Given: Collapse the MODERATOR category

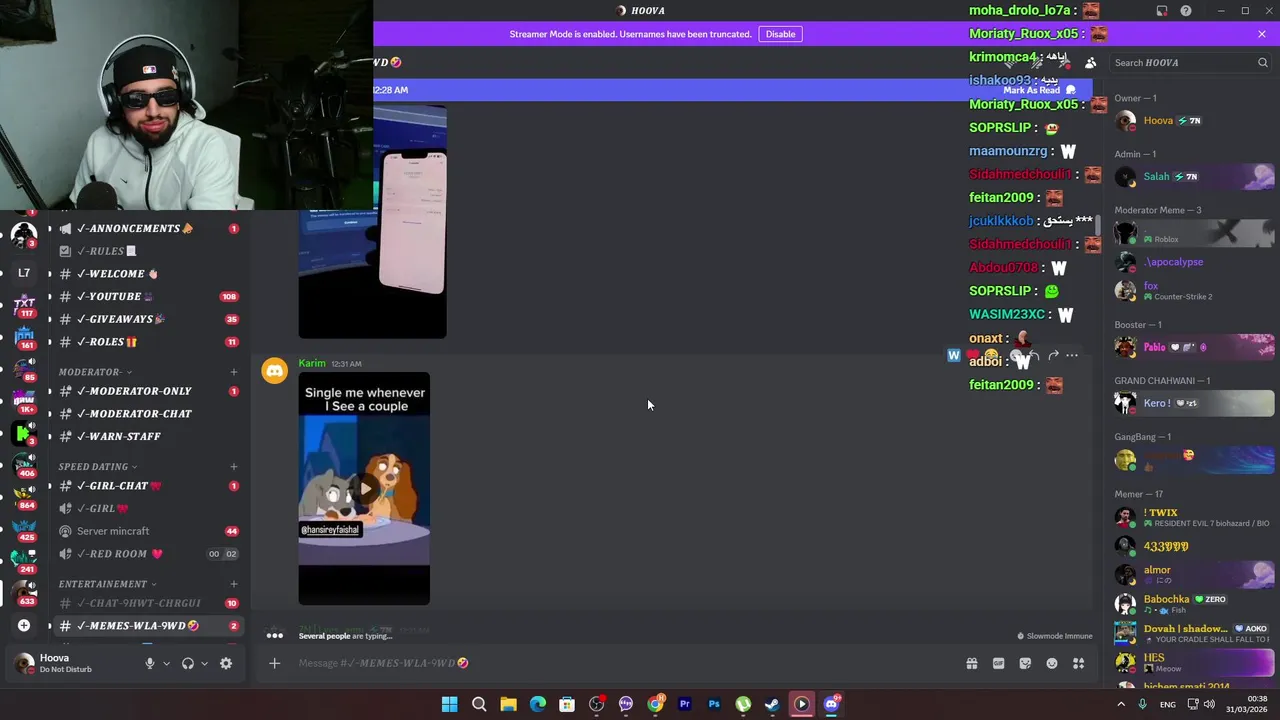Looking at the screenshot, I should (94, 372).
